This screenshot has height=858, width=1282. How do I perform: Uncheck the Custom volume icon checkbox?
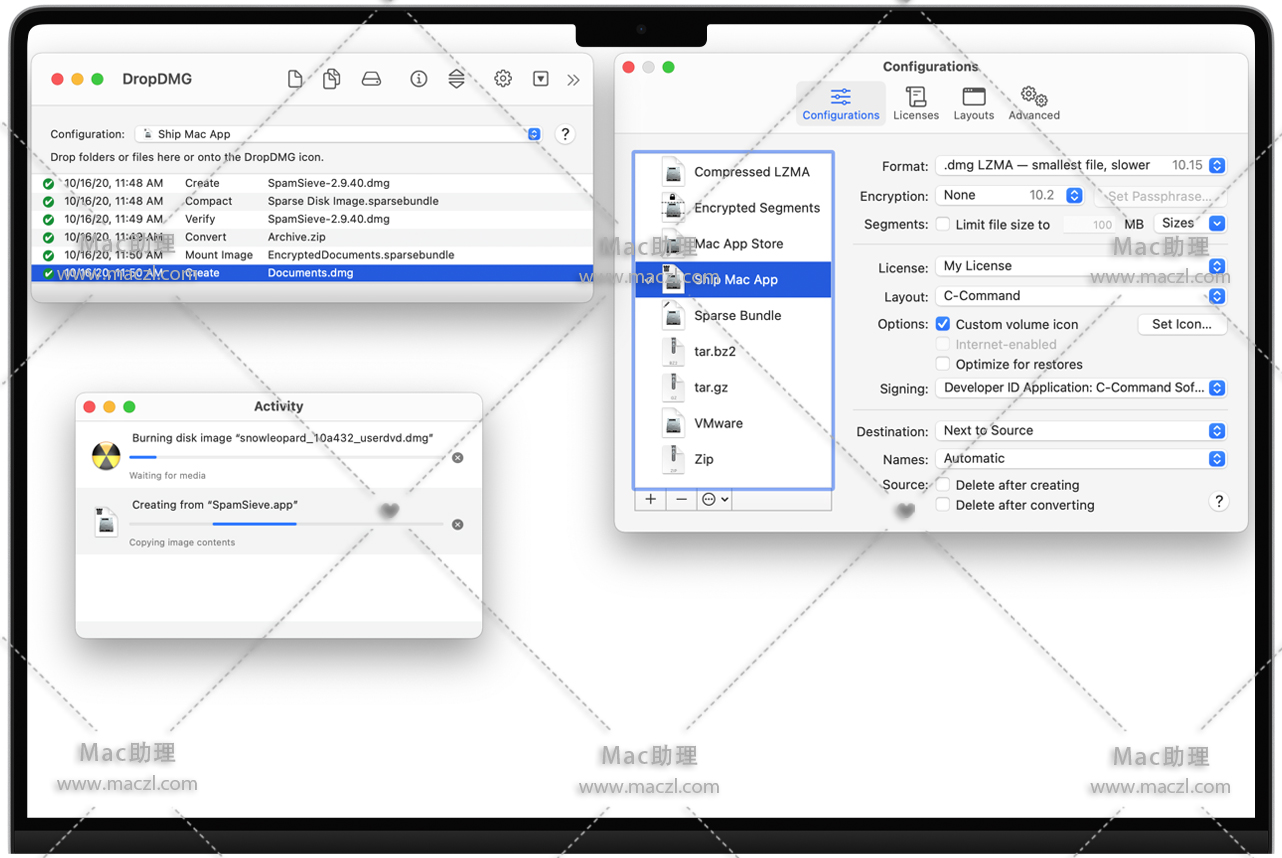(942, 324)
